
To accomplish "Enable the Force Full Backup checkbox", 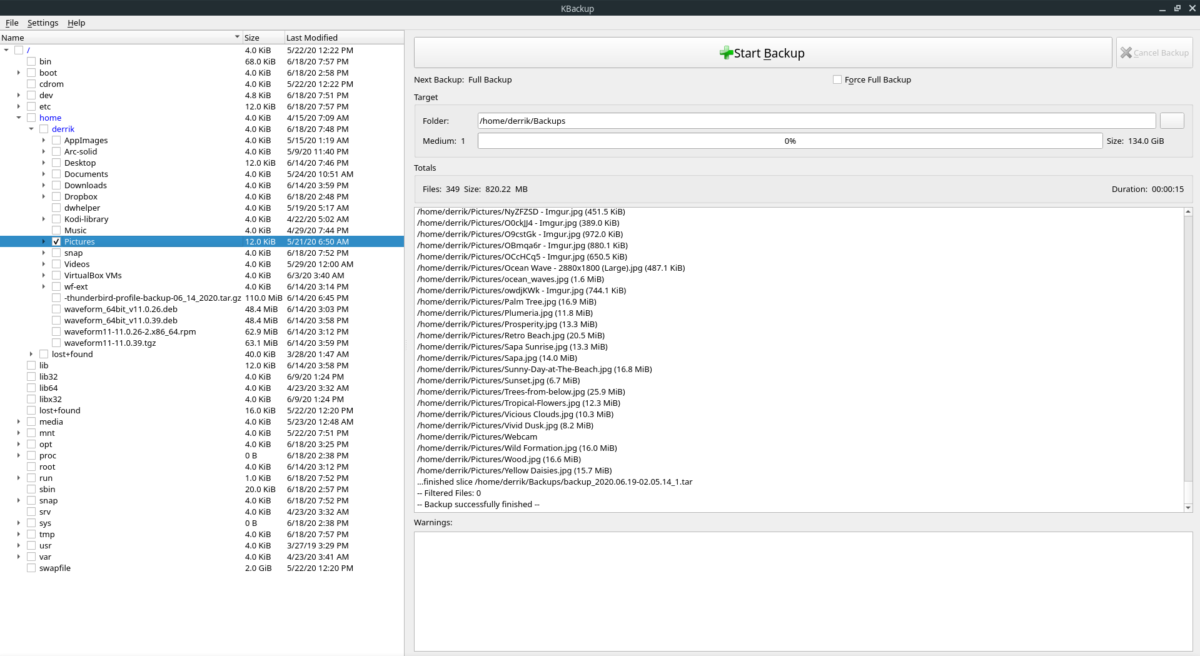I will point(837,80).
